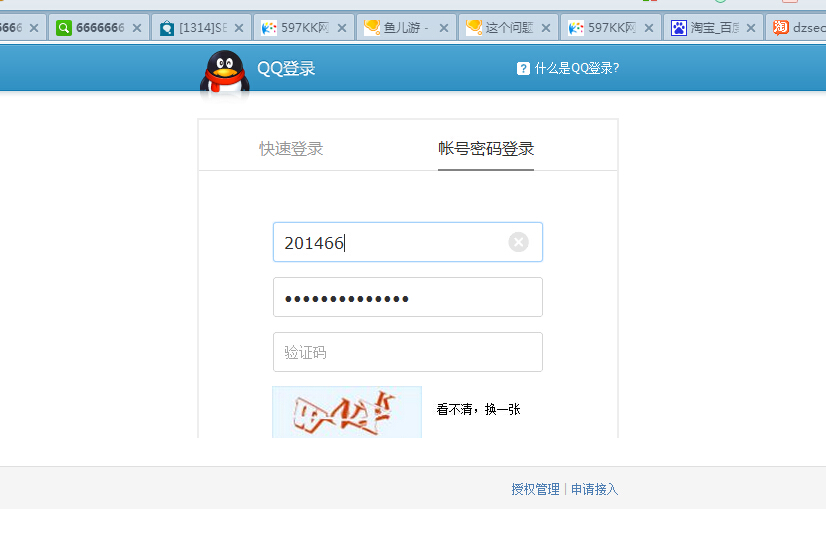Switch to the dzsec browser tab

point(796,27)
